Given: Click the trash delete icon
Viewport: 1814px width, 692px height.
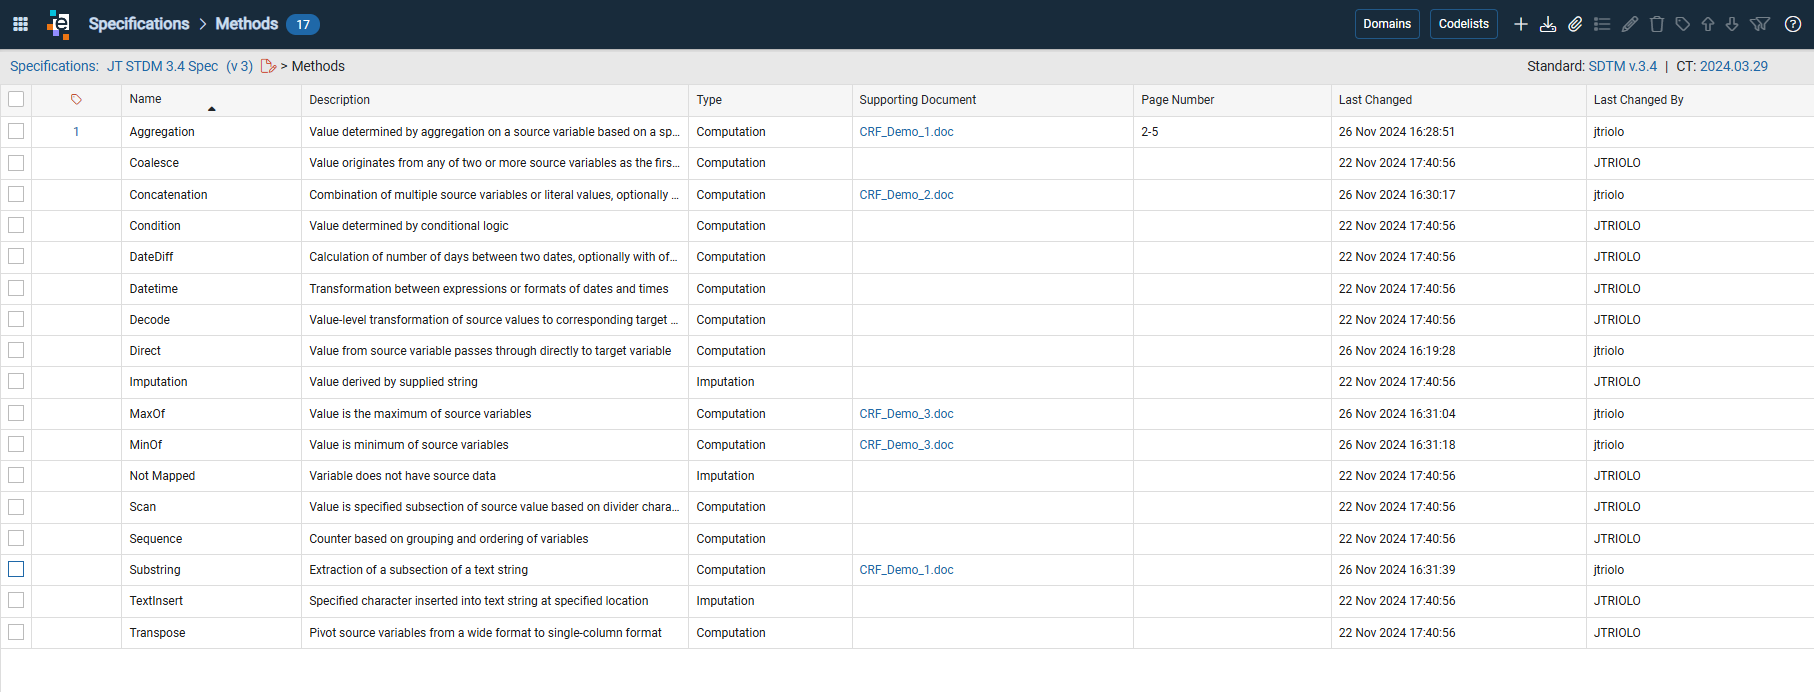Looking at the screenshot, I should 1657,24.
